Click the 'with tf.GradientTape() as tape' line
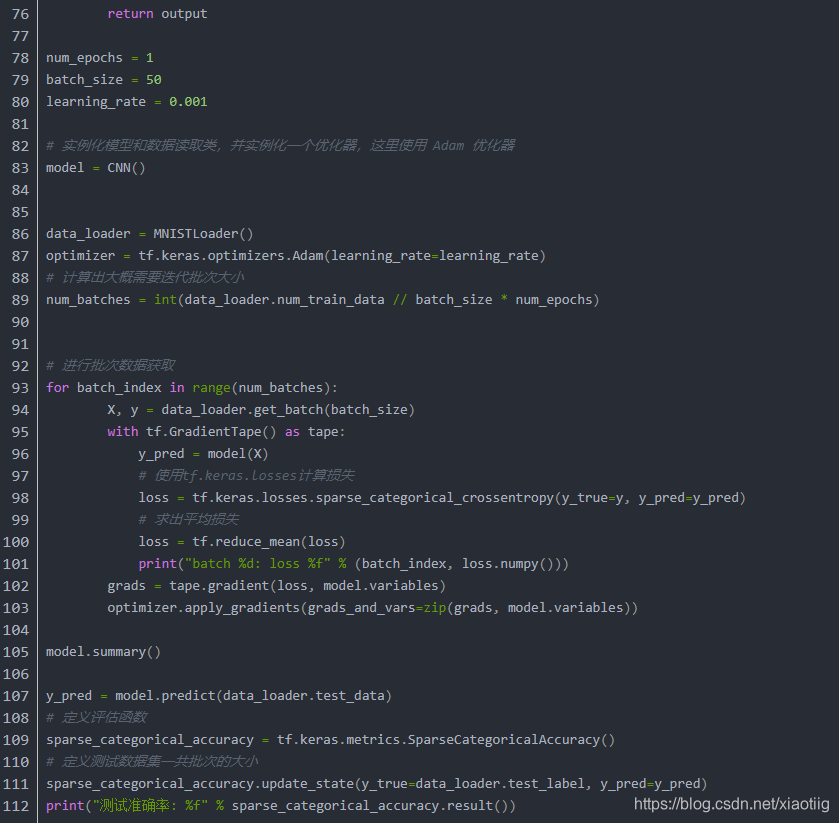Image resolution: width=839 pixels, height=823 pixels. pyautogui.click(x=226, y=432)
